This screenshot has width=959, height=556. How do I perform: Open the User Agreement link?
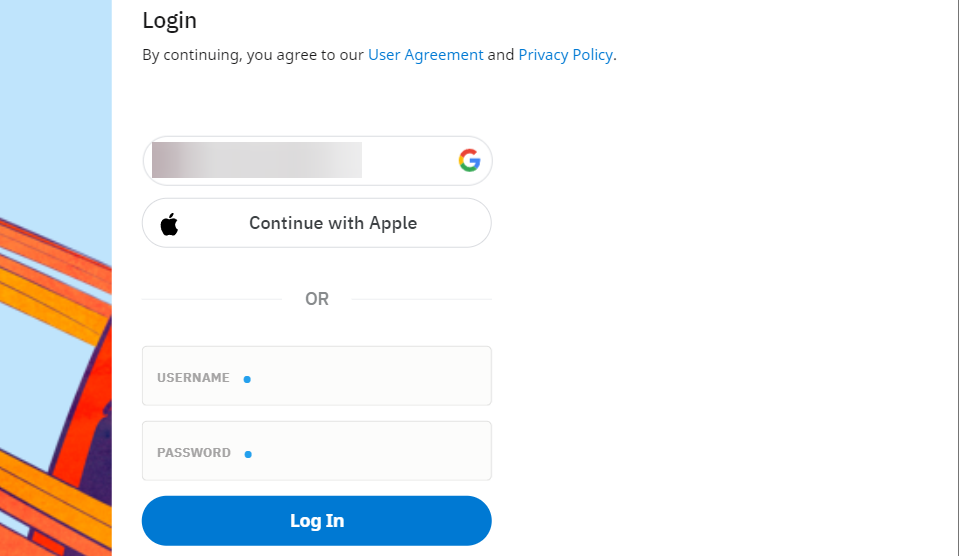click(x=425, y=55)
